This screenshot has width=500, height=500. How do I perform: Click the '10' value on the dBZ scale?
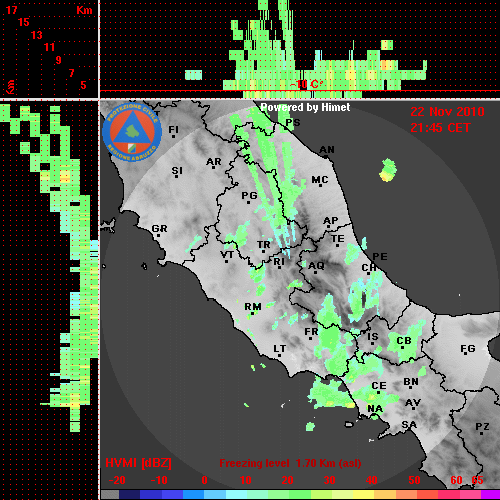click(x=245, y=480)
